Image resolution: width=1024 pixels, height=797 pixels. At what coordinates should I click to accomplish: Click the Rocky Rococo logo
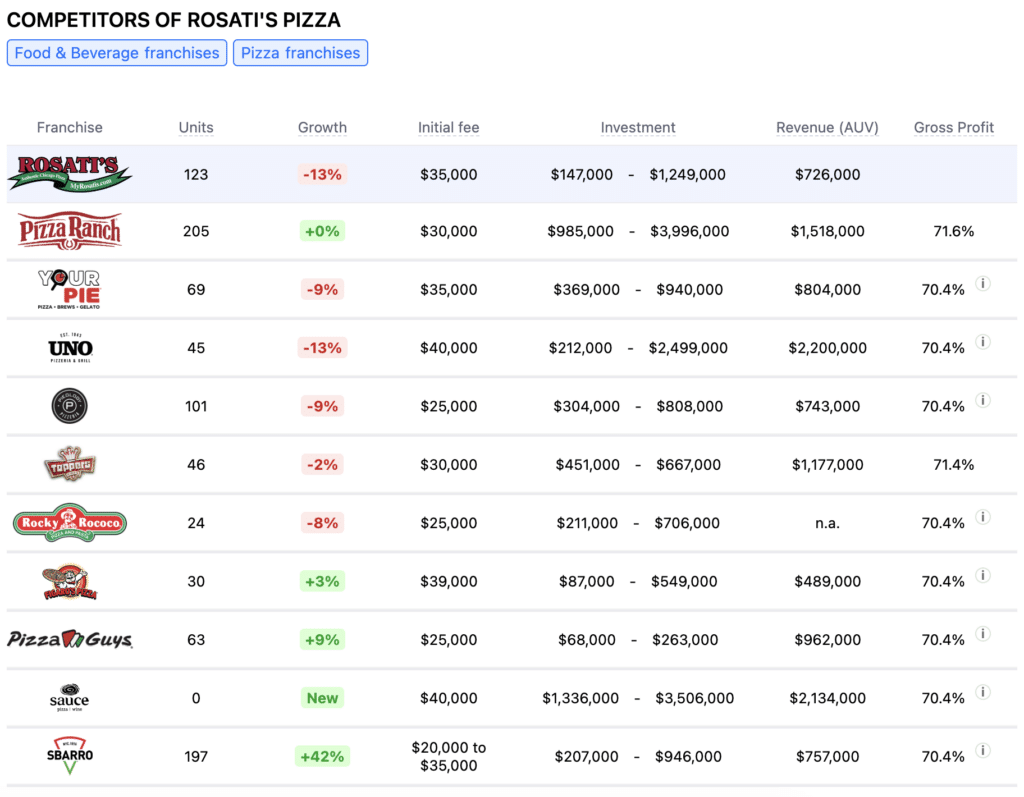click(x=70, y=523)
